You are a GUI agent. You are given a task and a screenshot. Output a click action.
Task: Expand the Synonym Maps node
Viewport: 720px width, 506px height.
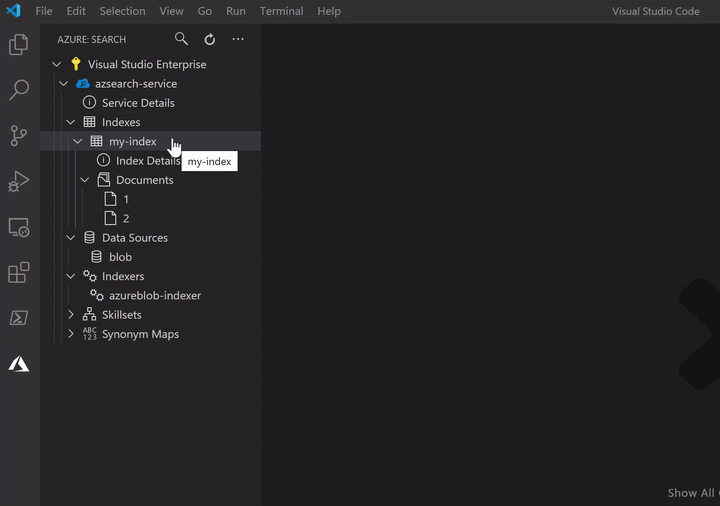(71, 334)
